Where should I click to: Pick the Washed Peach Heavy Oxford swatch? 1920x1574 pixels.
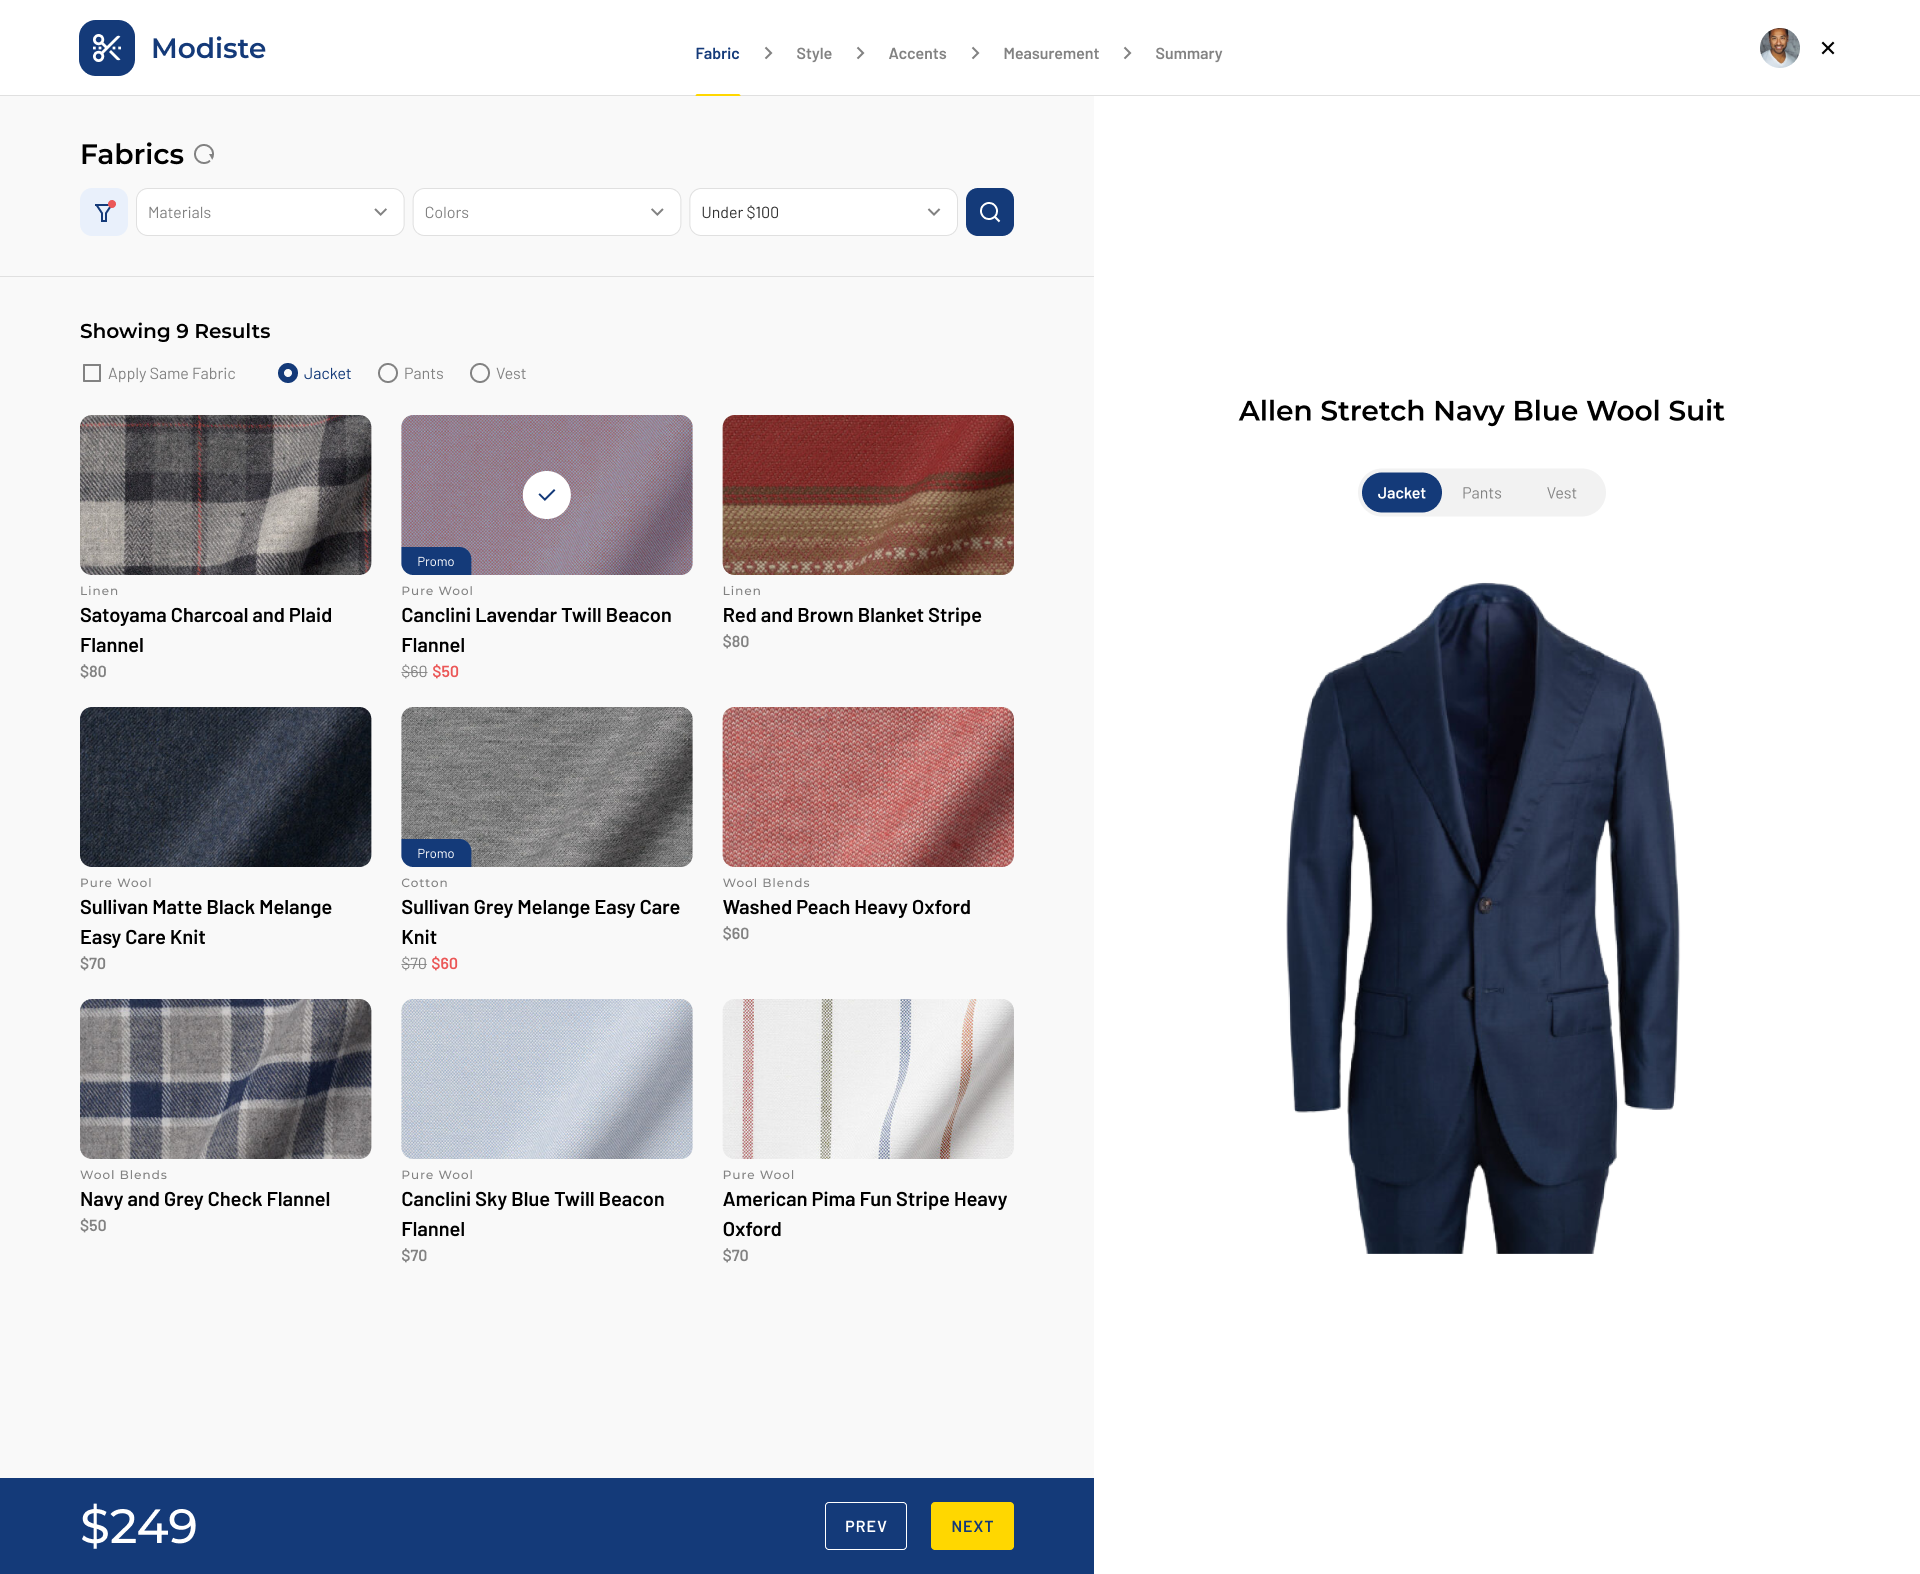(x=868, y=787)
